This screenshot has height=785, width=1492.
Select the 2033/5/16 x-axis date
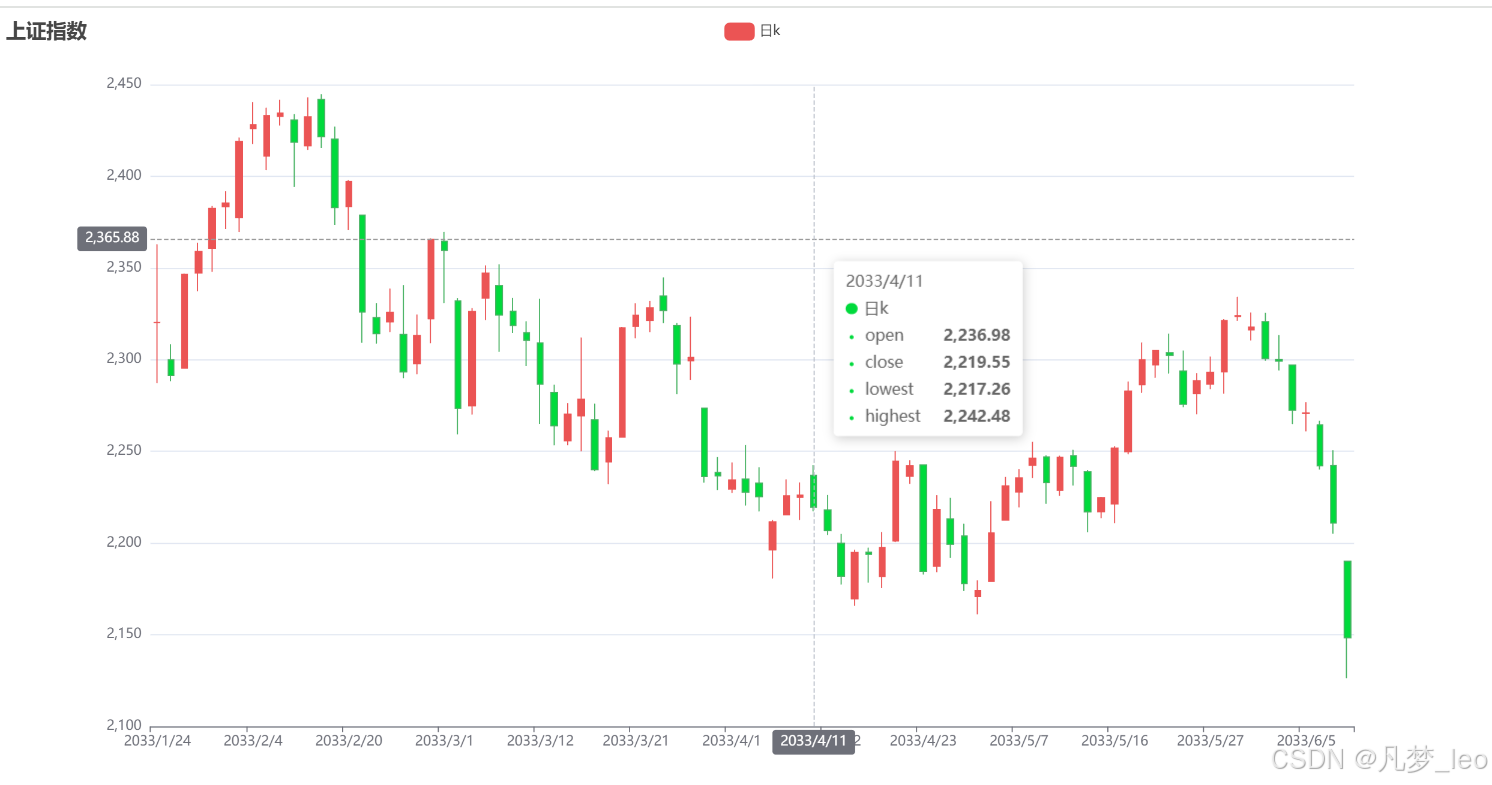coord(1115,741)
